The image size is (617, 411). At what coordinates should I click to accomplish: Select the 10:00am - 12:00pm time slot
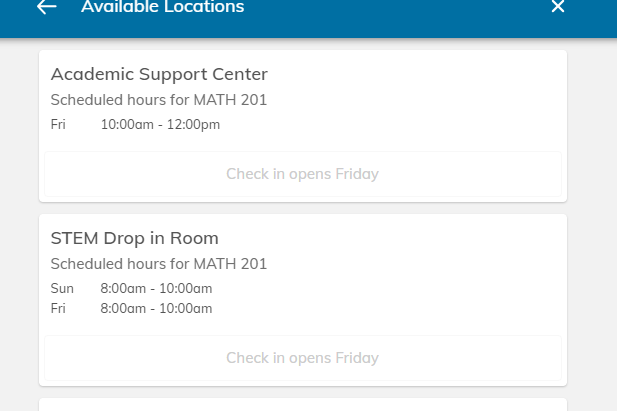[160, 125]
